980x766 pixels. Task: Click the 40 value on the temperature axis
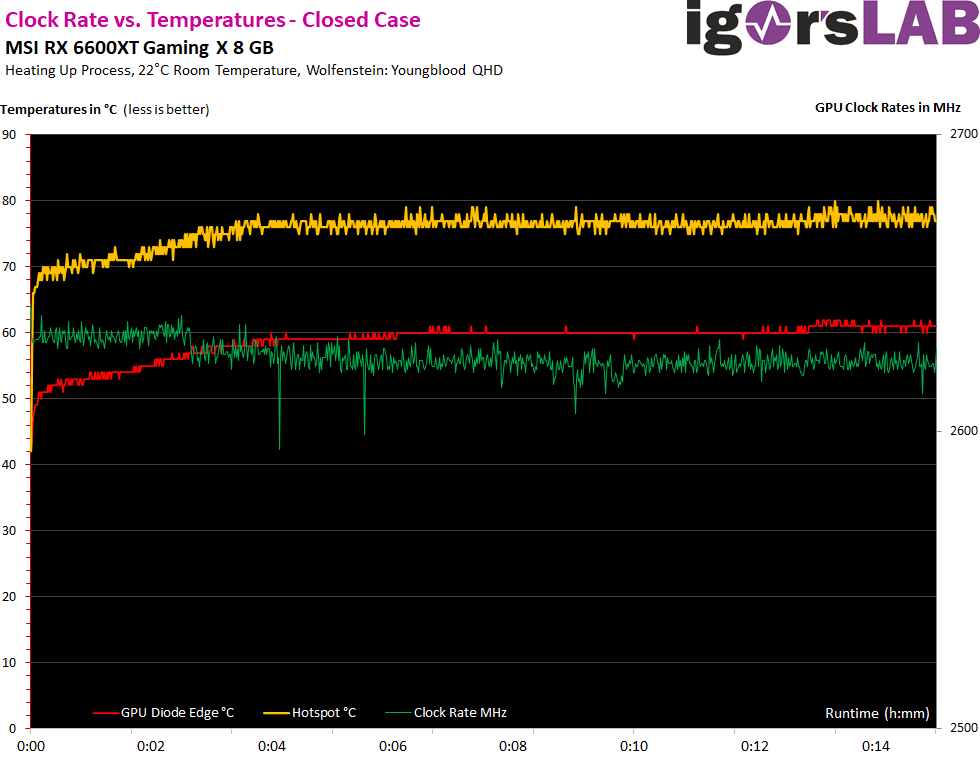[x=9, y=465]
